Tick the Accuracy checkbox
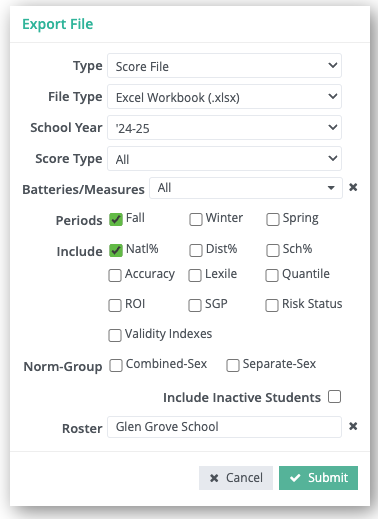This screenshot has width=378, height=519. click(x=115, y=276)
